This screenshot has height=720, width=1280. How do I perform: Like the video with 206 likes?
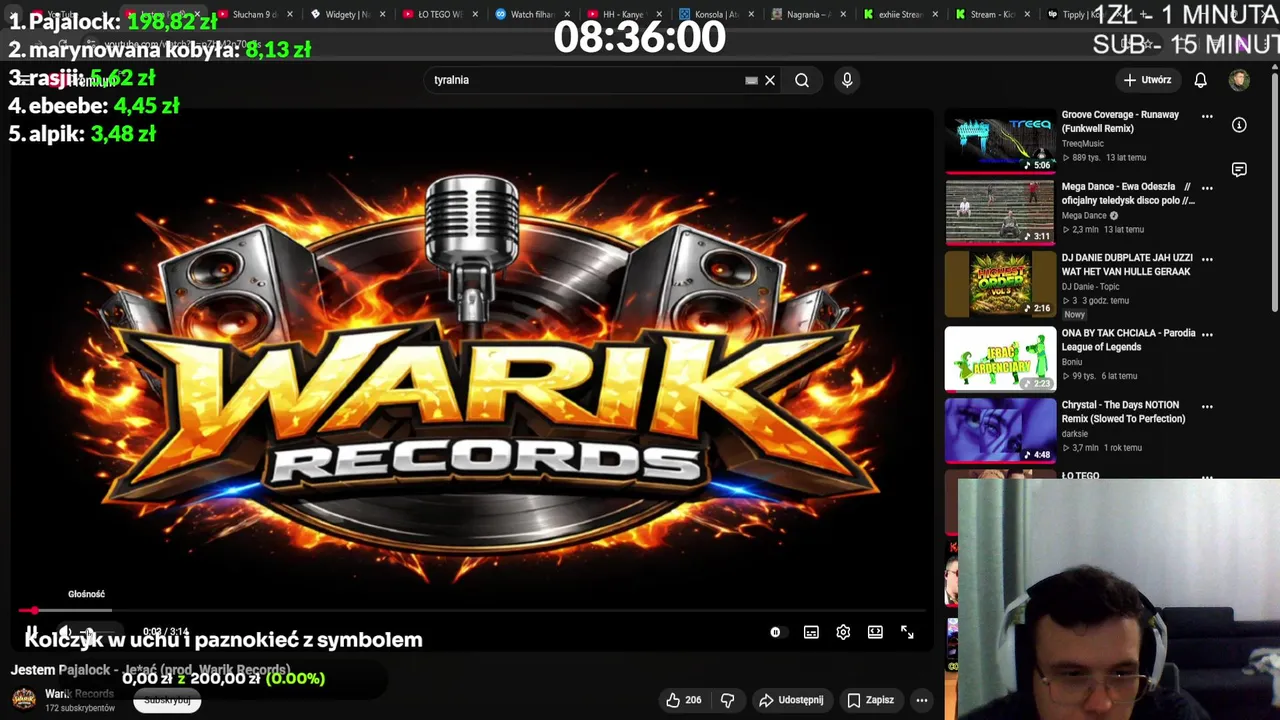[x=684, y=700]
